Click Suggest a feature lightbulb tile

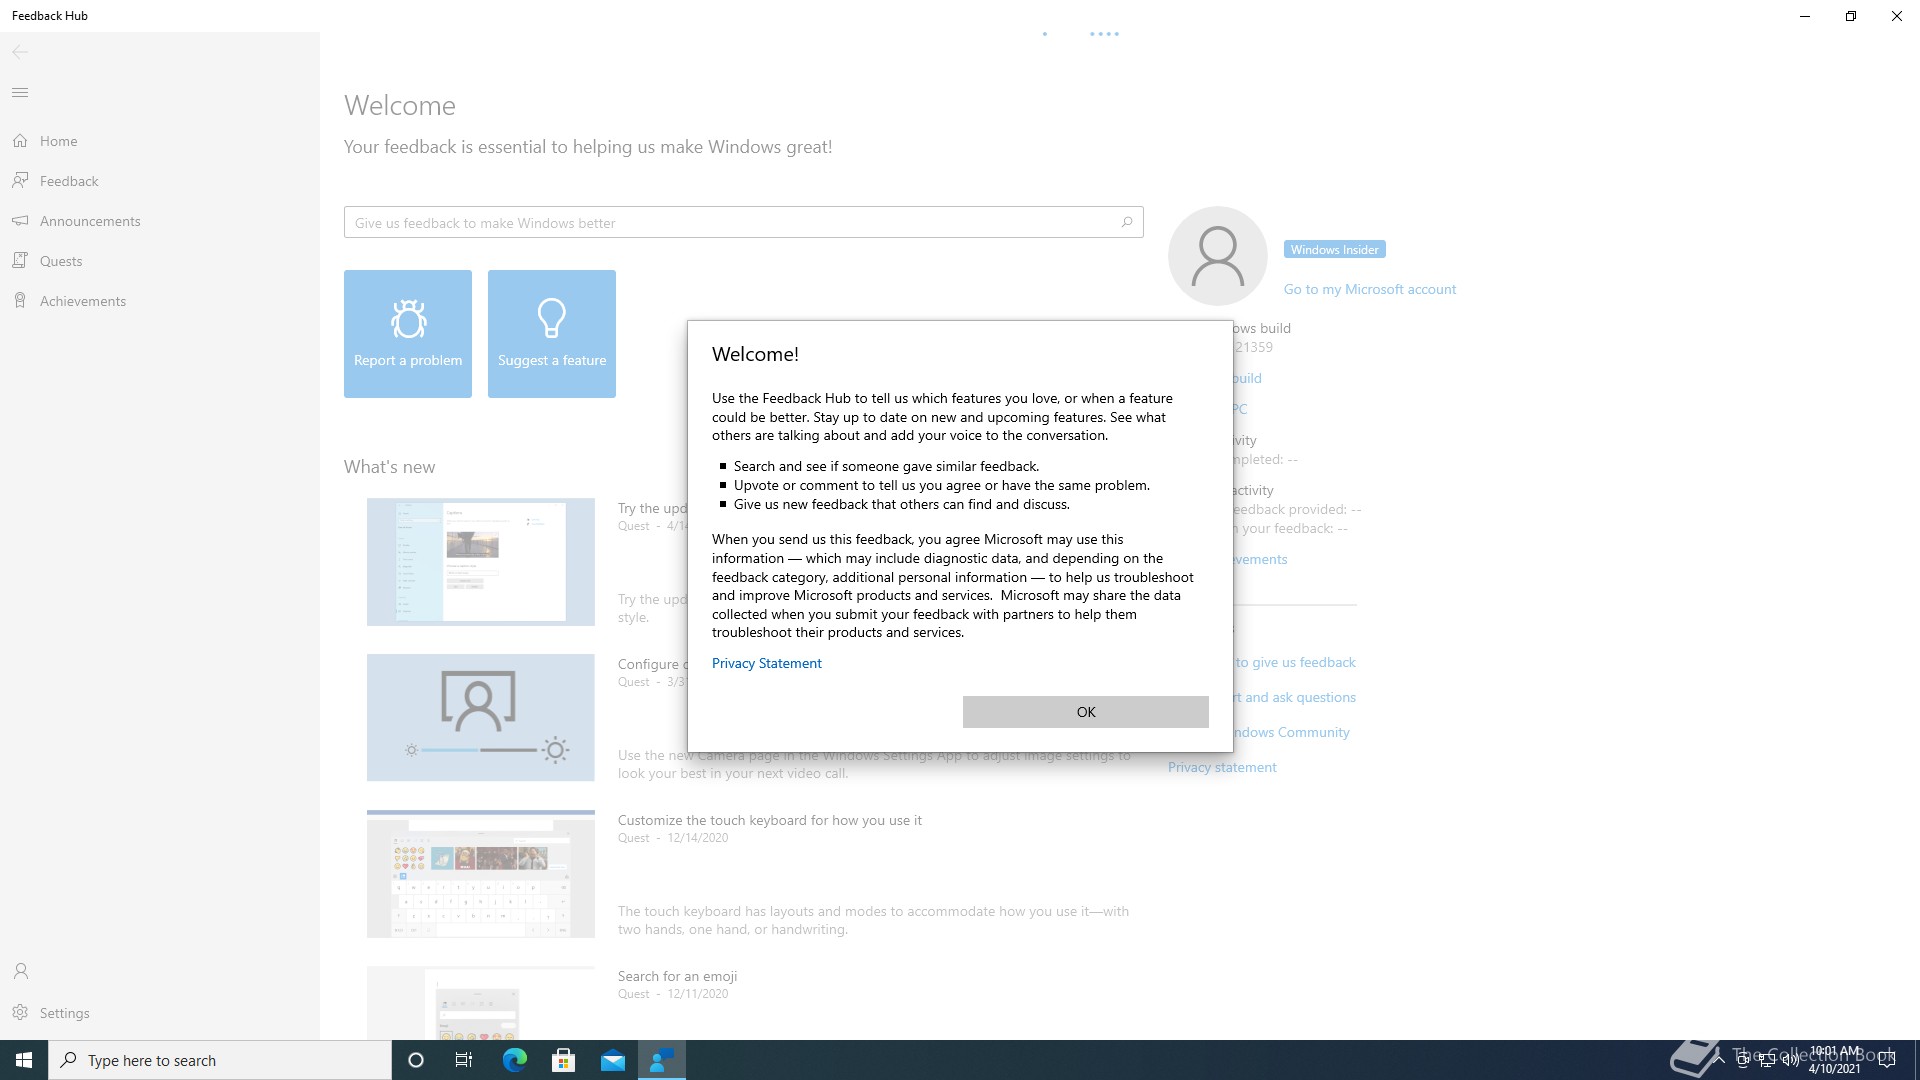(552, 334)
